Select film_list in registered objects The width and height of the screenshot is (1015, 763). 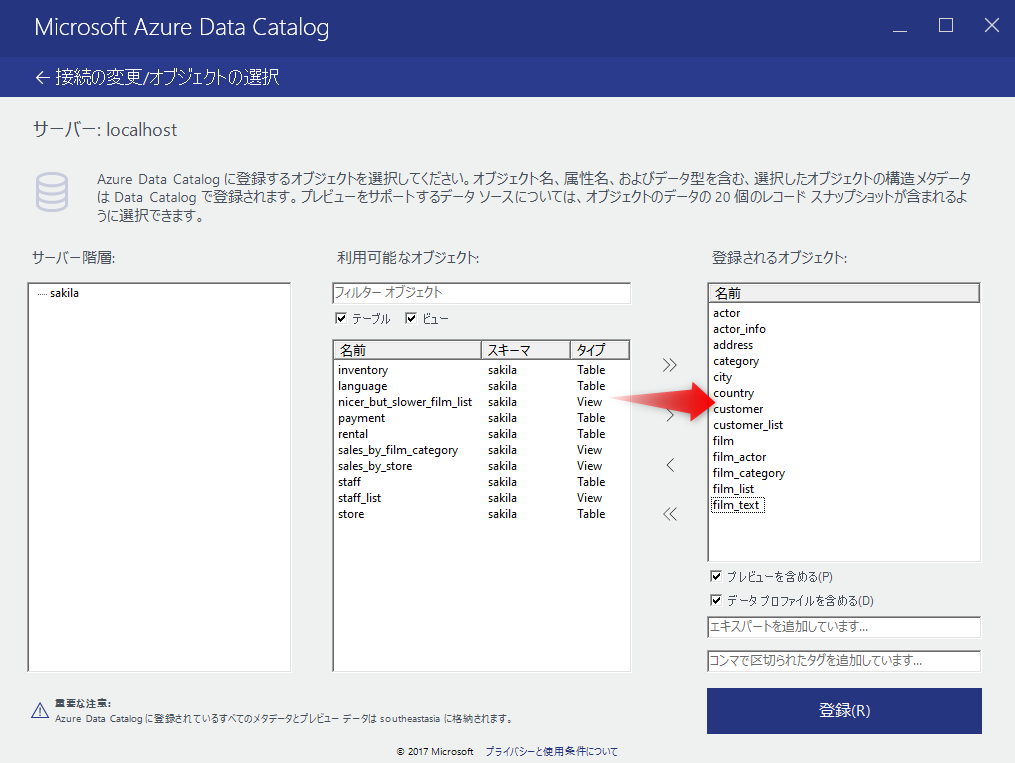tap(733, 489)
